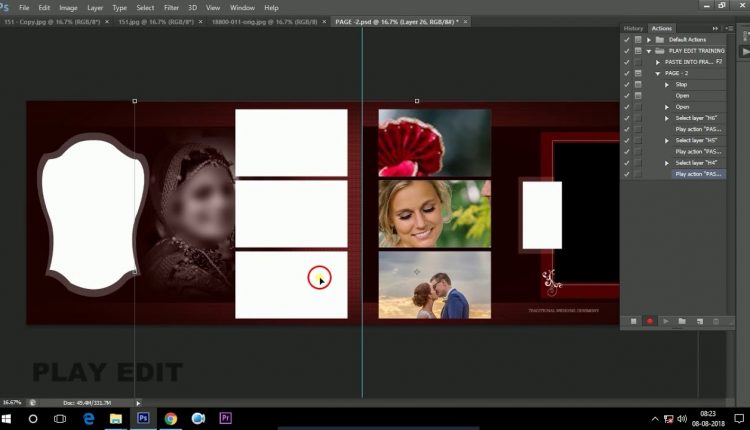This screenshot has height=430, width=750.
Task: Click the network icon in system tray
Action: coord(669,419)
